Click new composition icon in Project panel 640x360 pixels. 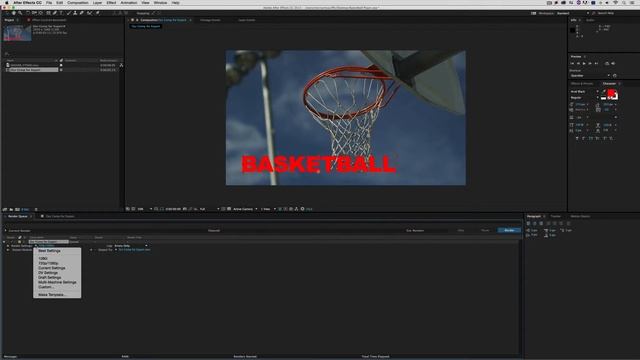click(x=17, y=209)
